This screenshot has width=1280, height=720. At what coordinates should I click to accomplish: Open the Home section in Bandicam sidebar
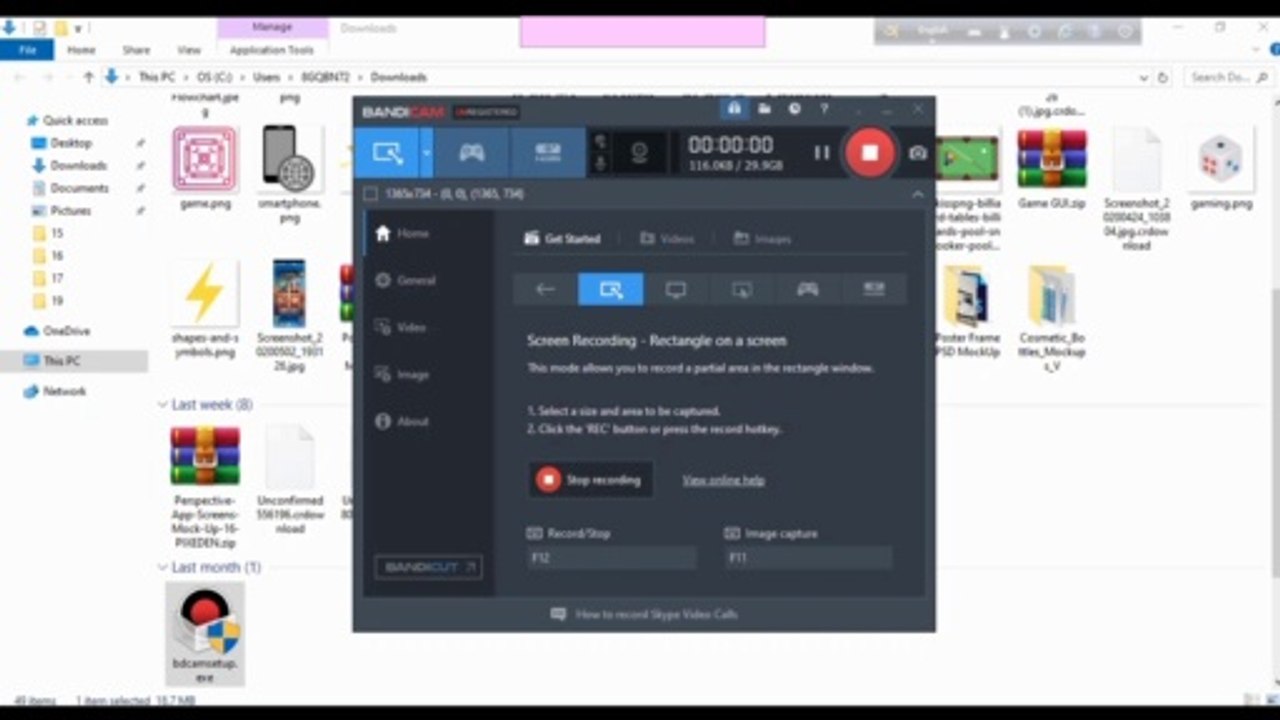[402, 234]
